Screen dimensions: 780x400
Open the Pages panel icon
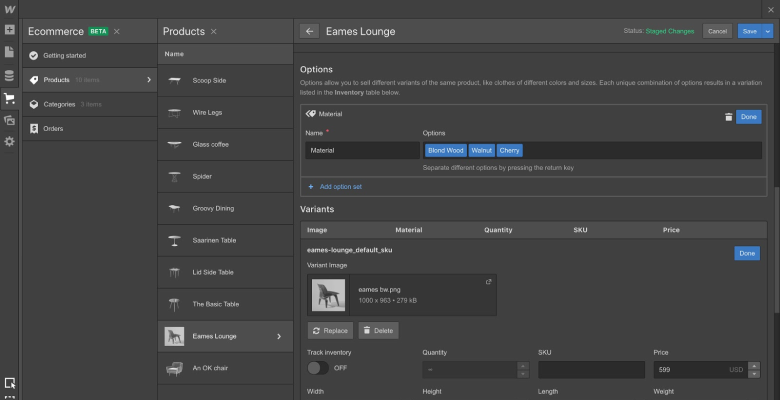[x=9, y=52]
